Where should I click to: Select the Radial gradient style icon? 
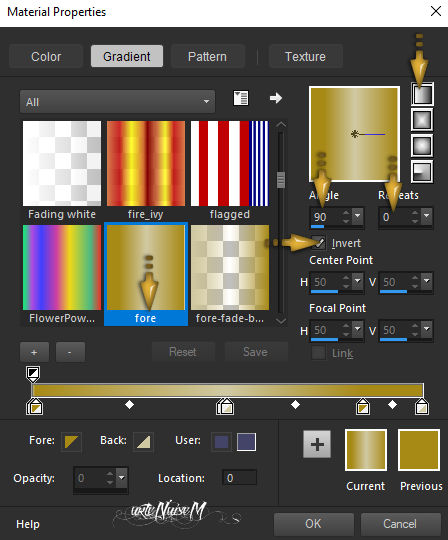(x=422, y=171)
